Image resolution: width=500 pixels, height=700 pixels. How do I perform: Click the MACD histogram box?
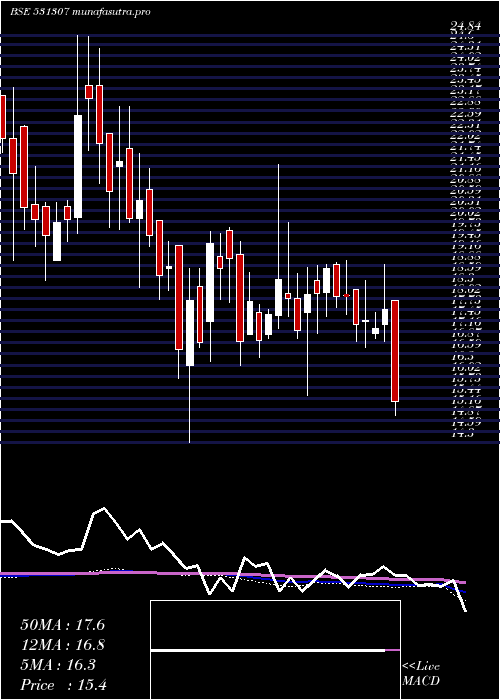tap(275, 650)
